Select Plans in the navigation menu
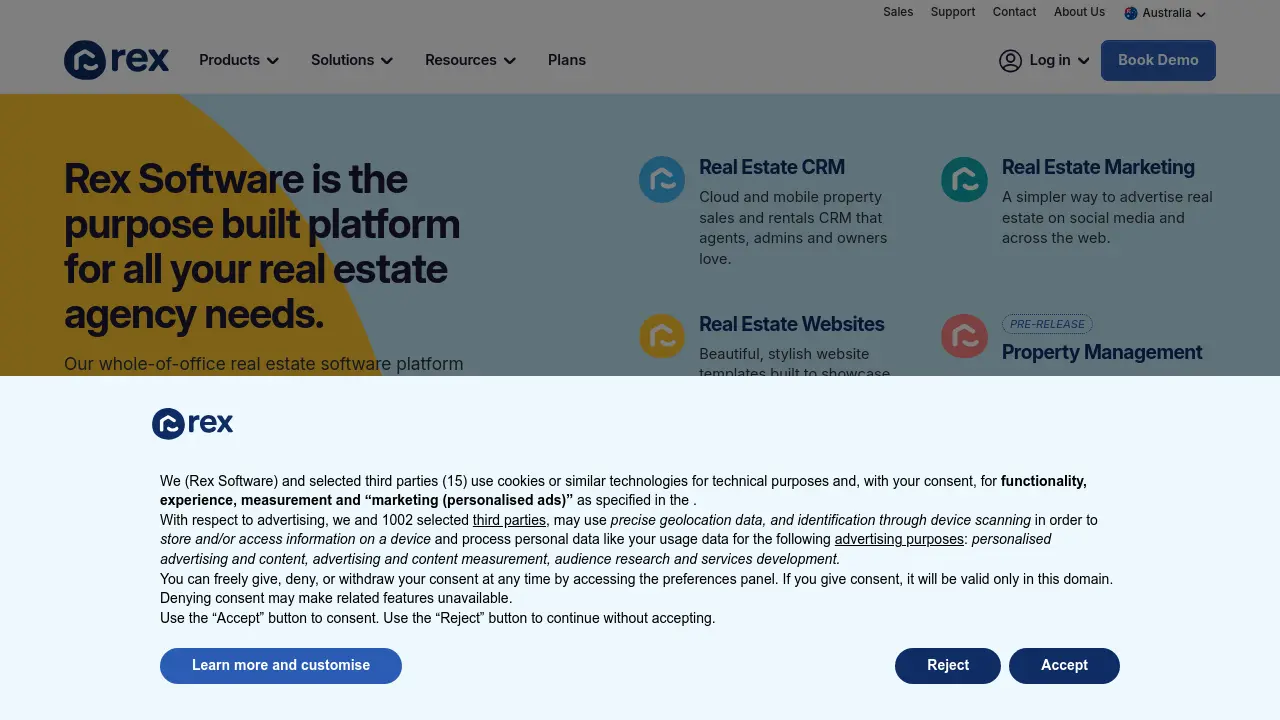This screenshot has height=720, width=1280. [567, 60]
